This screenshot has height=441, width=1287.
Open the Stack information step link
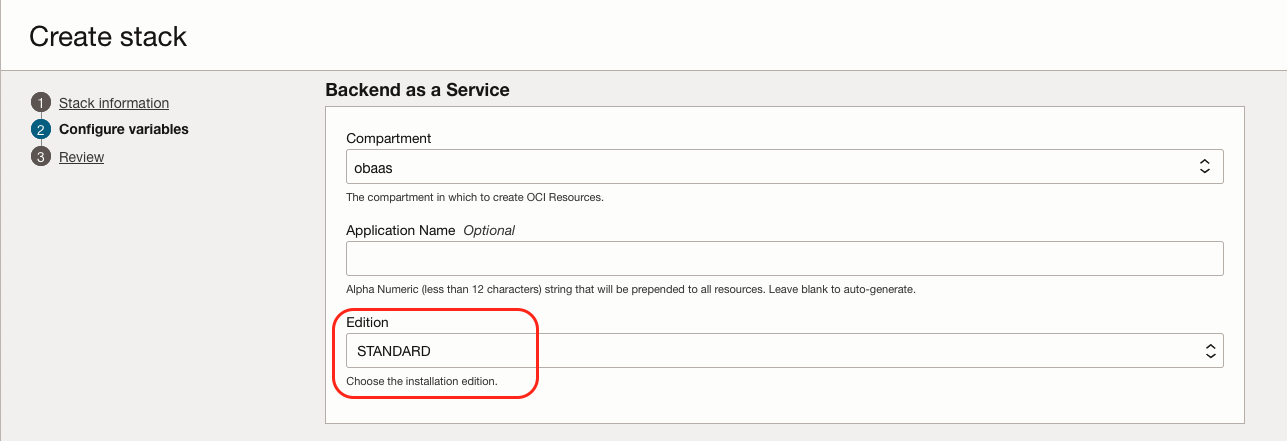click(x=114, y=103)
